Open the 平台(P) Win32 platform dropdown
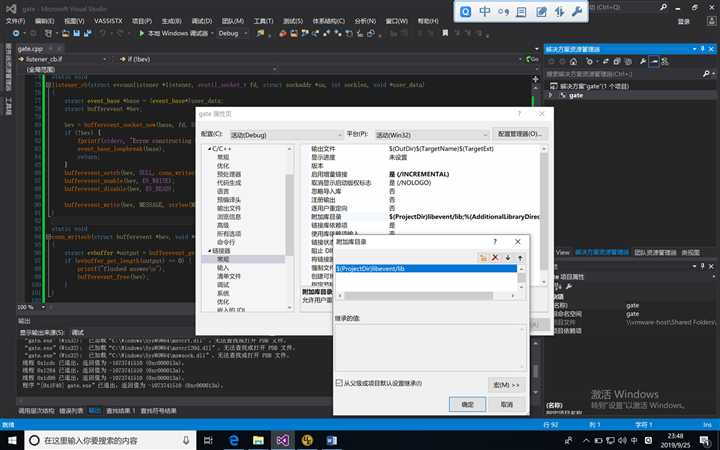This screenshot has height=450, width=720. pos(432,135)
